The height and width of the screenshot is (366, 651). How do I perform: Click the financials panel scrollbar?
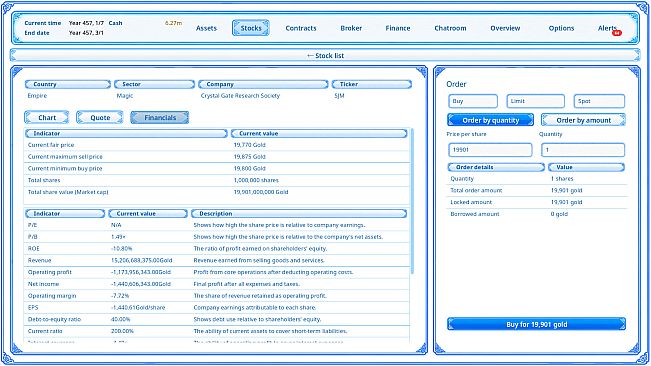(x=412, y=201)
